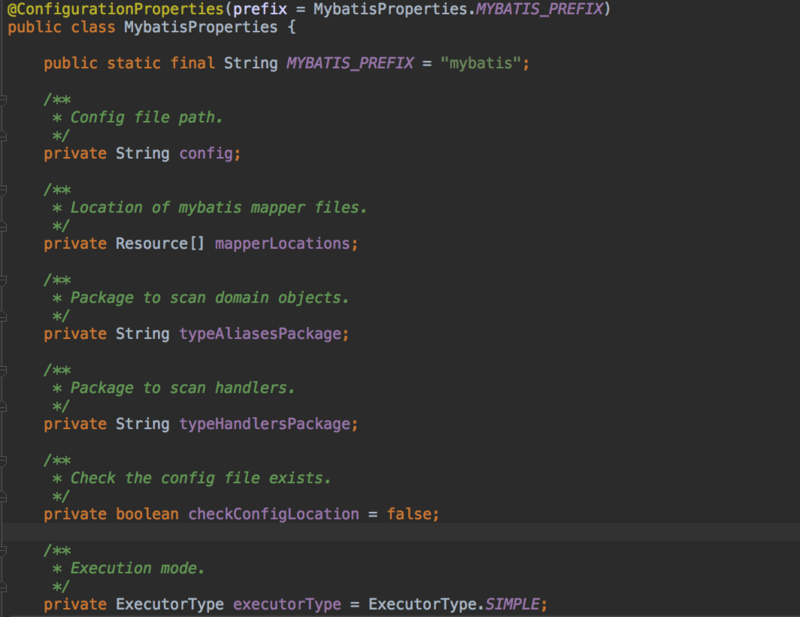
Task: Select the 'mapperLocations' field name
Action: pos(282,244)
